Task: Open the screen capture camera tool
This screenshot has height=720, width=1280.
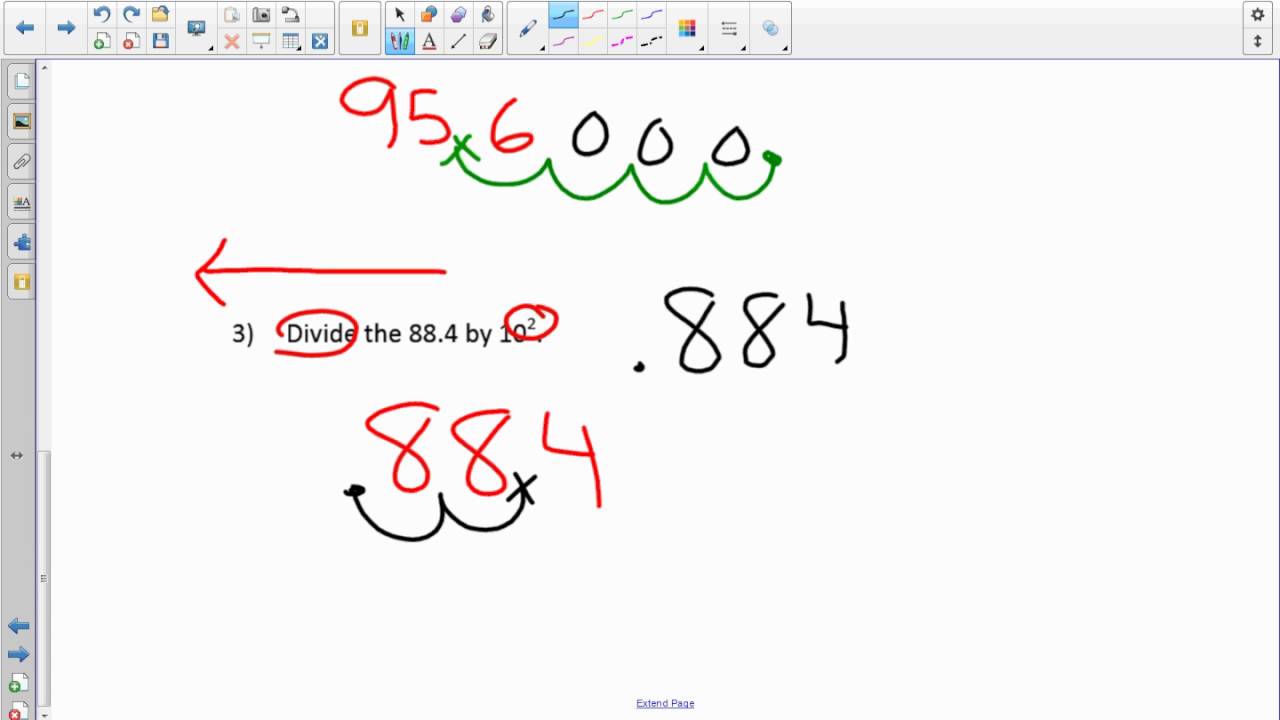Action: (261, 14)
